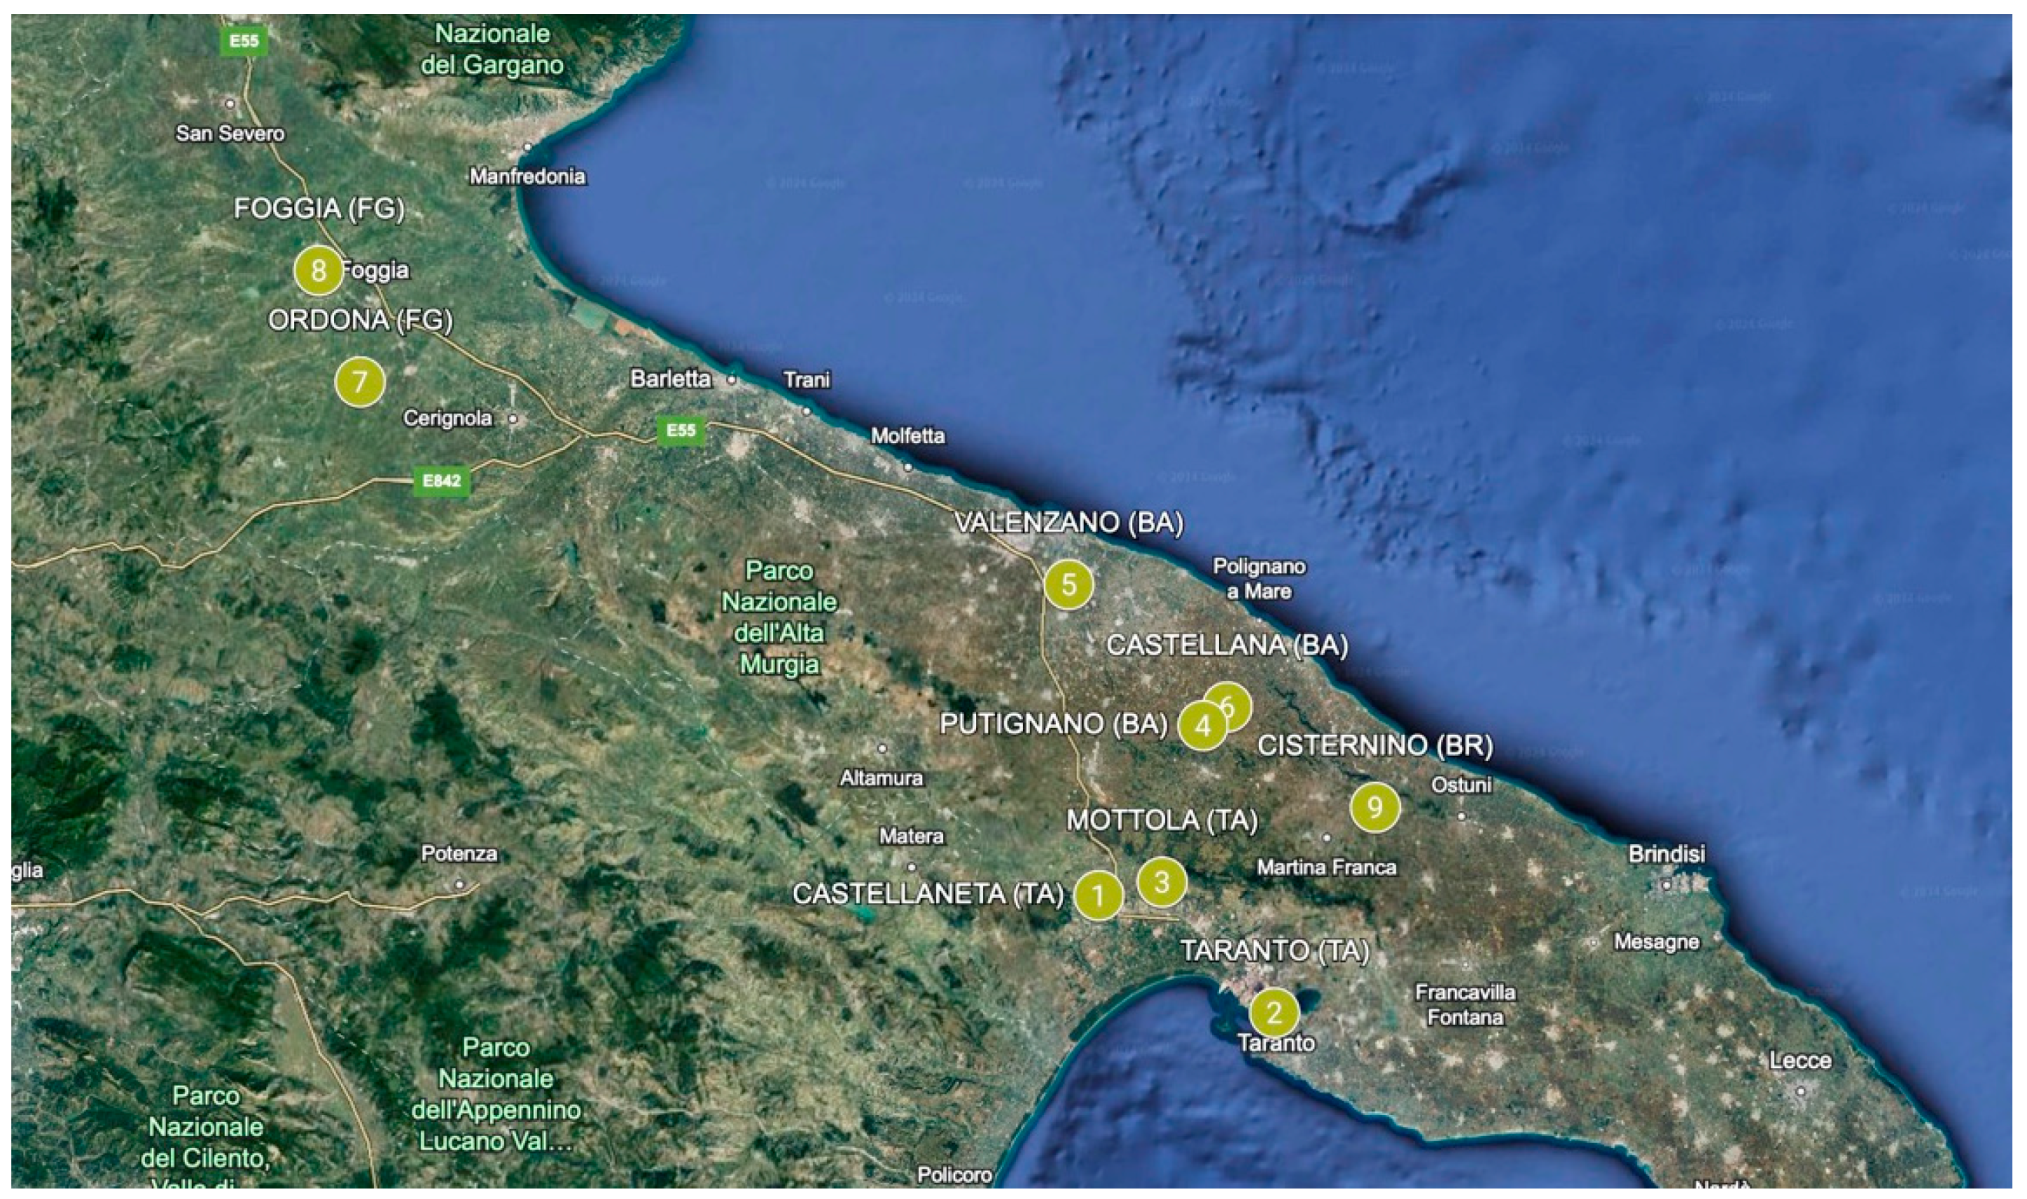
Task: Select the Matera town label
Action: click(910, 836)
